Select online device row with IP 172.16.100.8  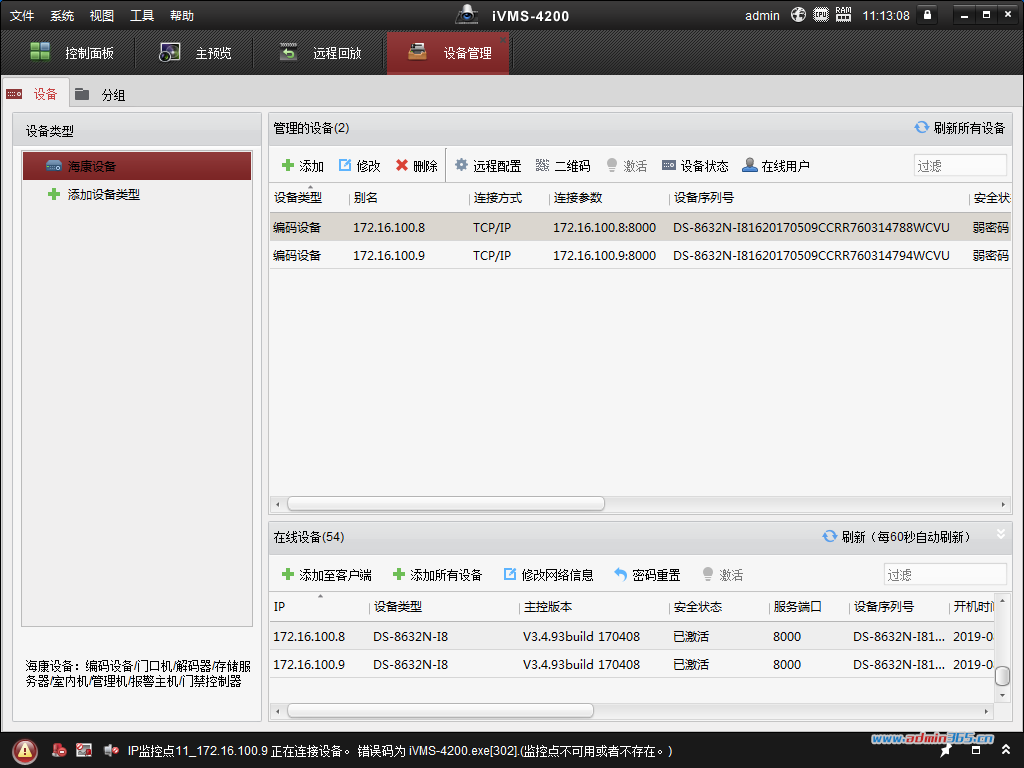[632, 636]
